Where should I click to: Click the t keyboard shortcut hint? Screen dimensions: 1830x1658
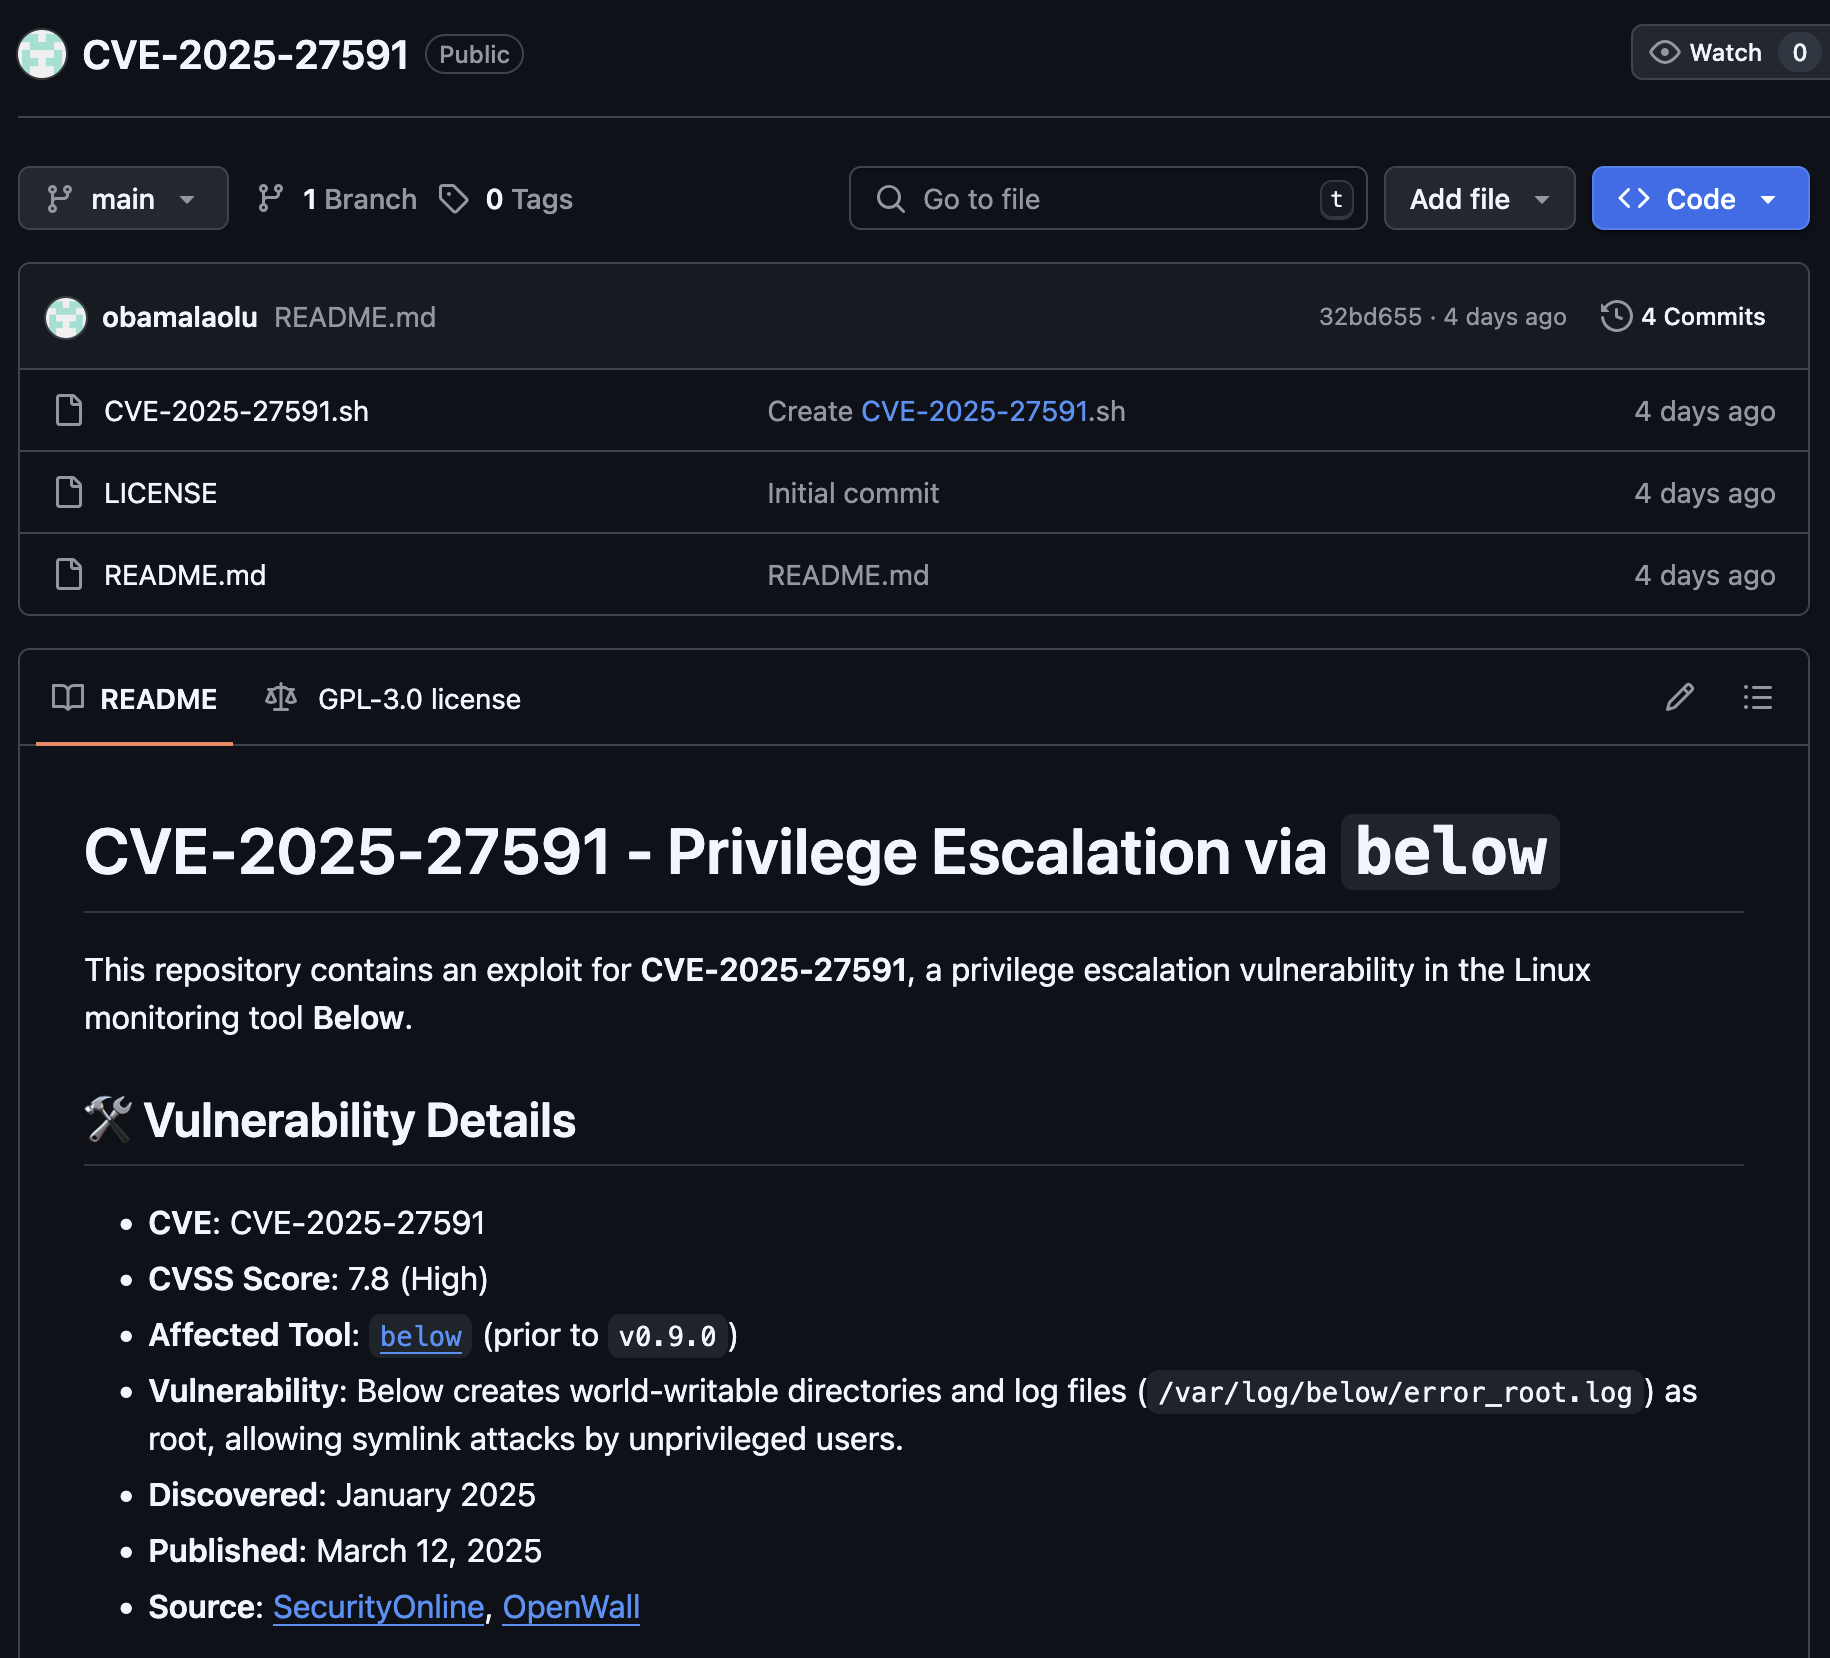coord(1336,199)
